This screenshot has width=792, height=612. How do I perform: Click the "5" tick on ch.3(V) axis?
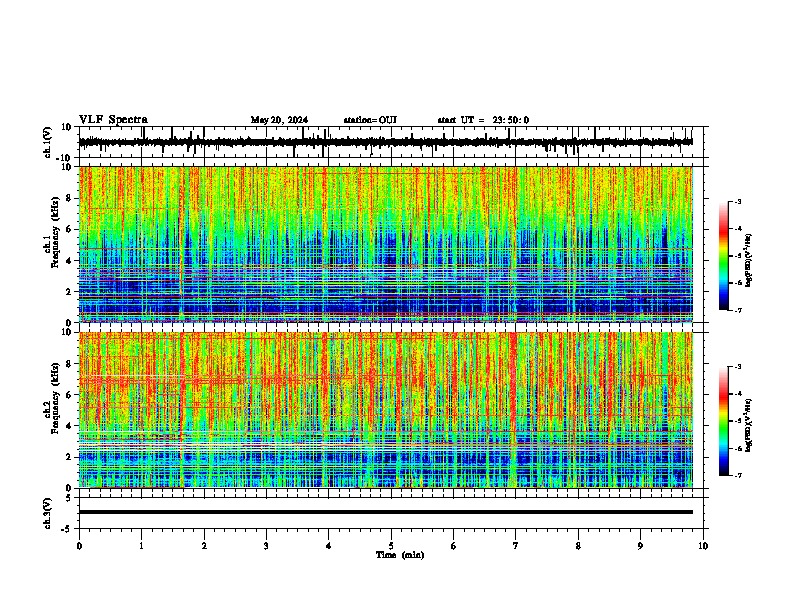coord(69,498)
